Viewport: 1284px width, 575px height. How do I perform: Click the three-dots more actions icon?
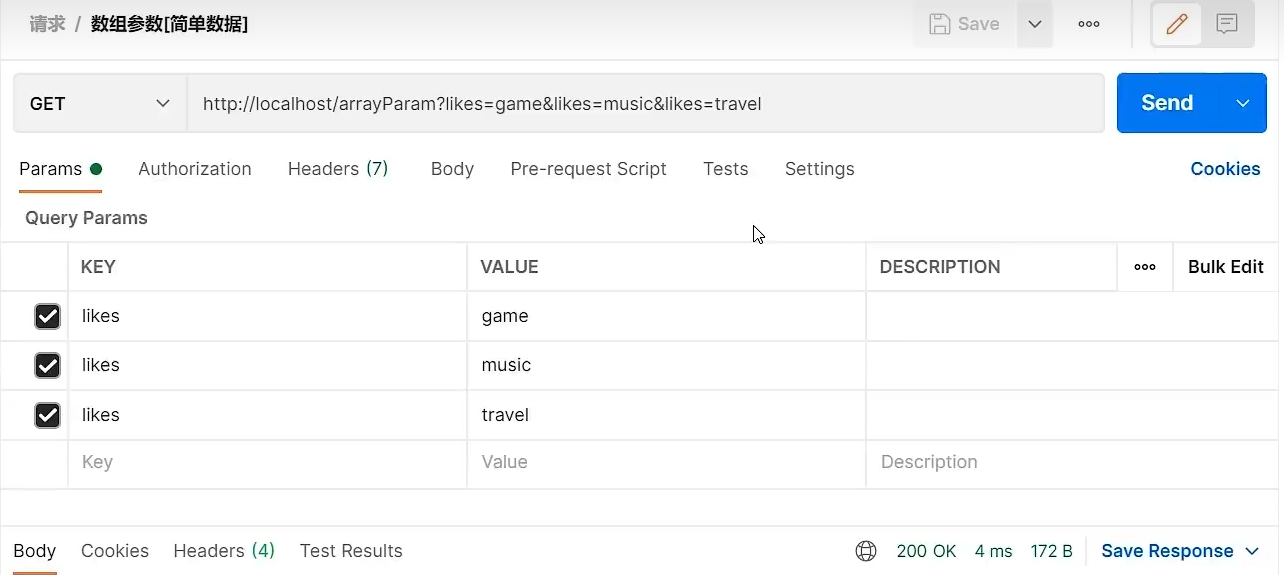[1089, 25]
